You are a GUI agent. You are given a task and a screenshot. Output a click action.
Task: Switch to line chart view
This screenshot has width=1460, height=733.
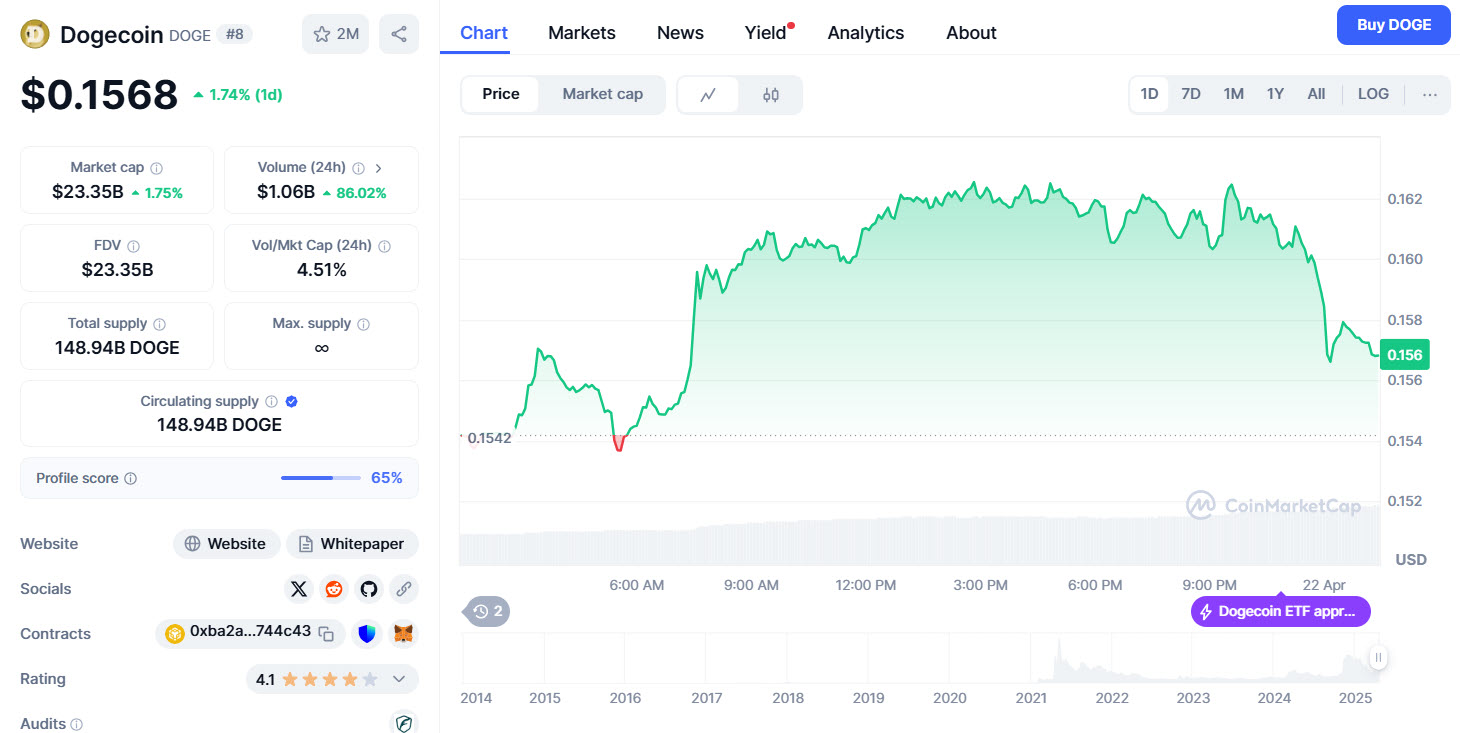[709, 95]
